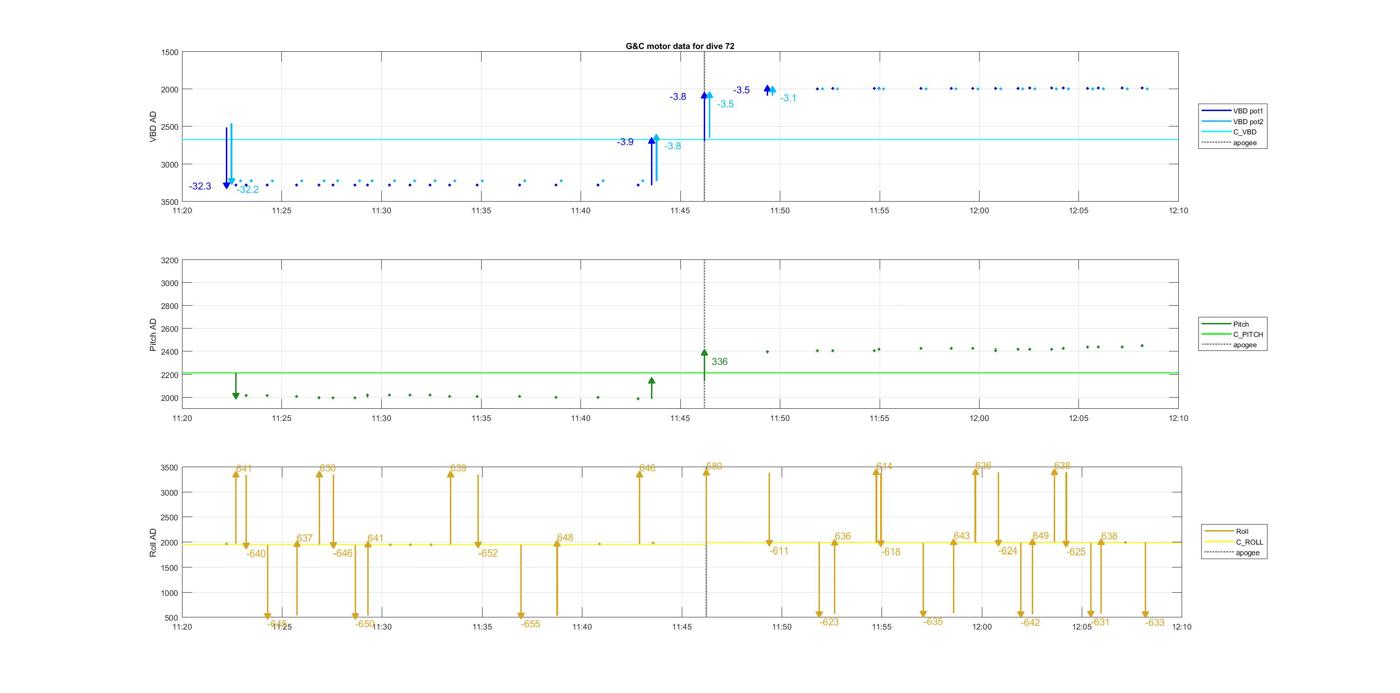Click the "11:20" time tick under the Pitch plot

pos(182,419)
